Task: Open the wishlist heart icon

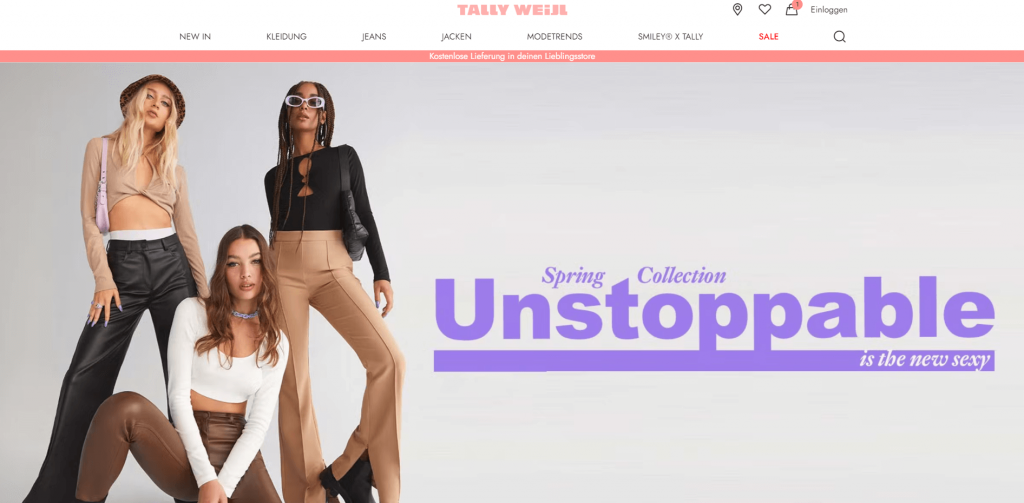Action: coord(765,9)
